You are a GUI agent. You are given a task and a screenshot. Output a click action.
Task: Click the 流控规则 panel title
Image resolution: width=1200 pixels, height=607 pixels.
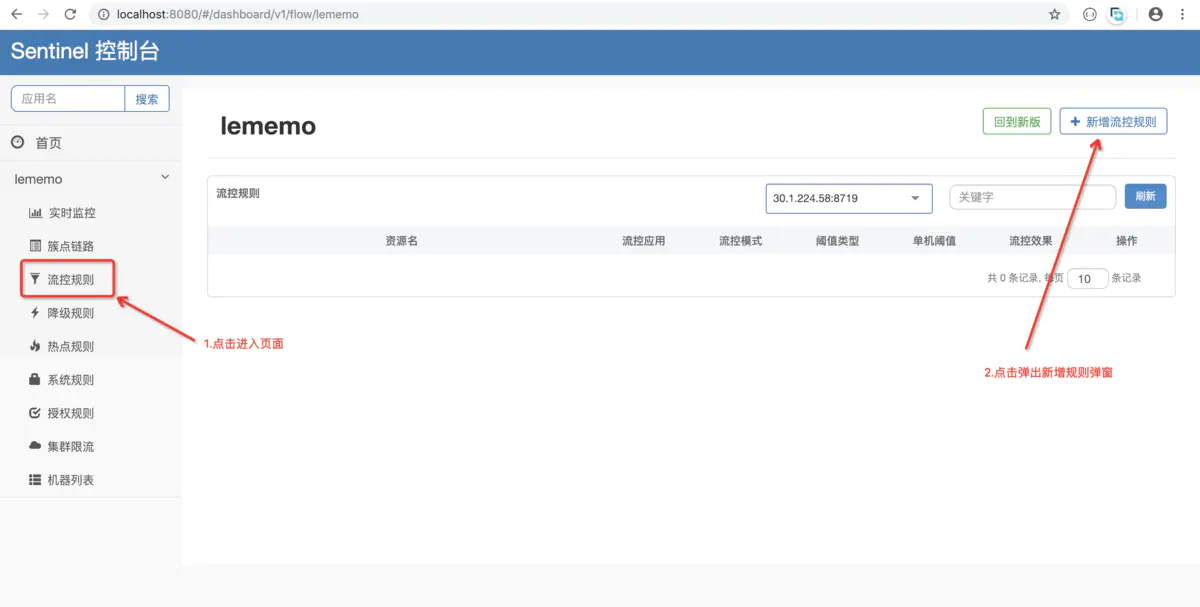(238, 193)
